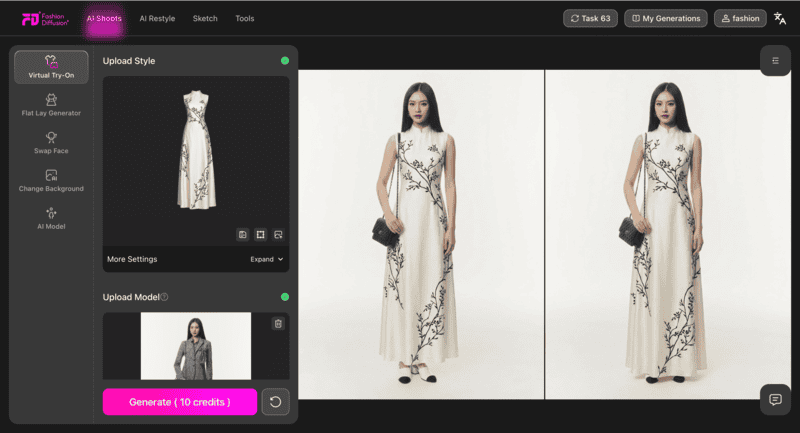Open the Fashion Diffusion logo home
800x433 pixels.
point(45,19)
